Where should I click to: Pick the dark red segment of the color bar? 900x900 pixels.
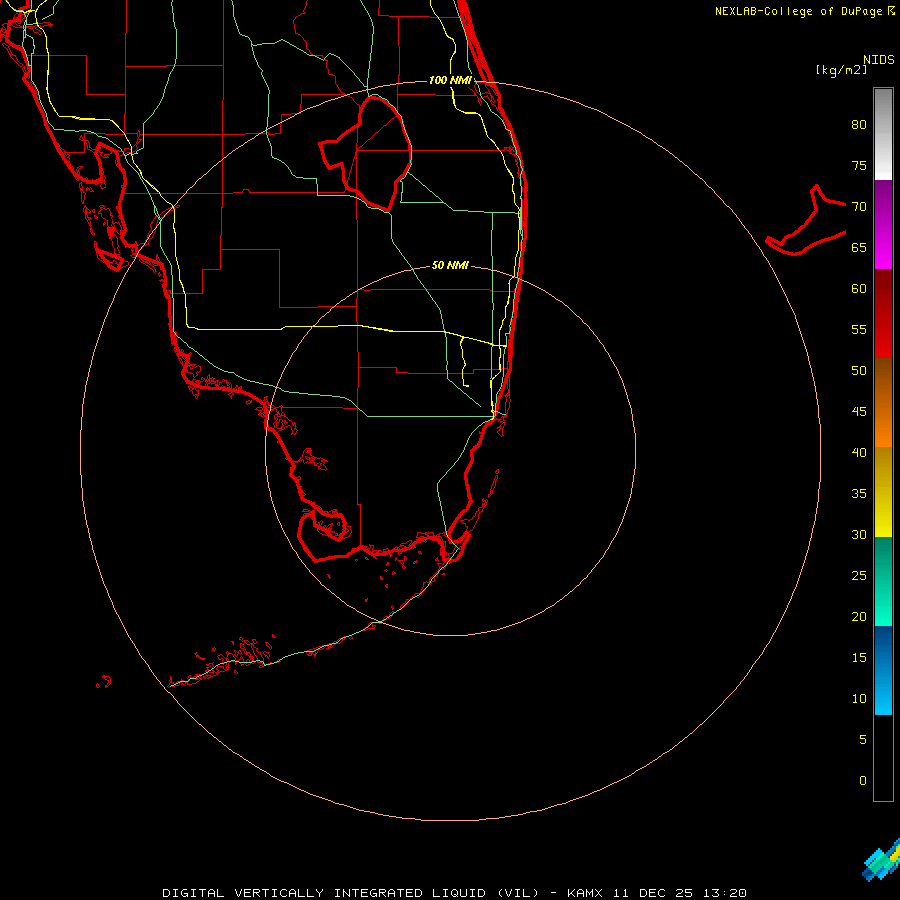(x=883, y=313)
